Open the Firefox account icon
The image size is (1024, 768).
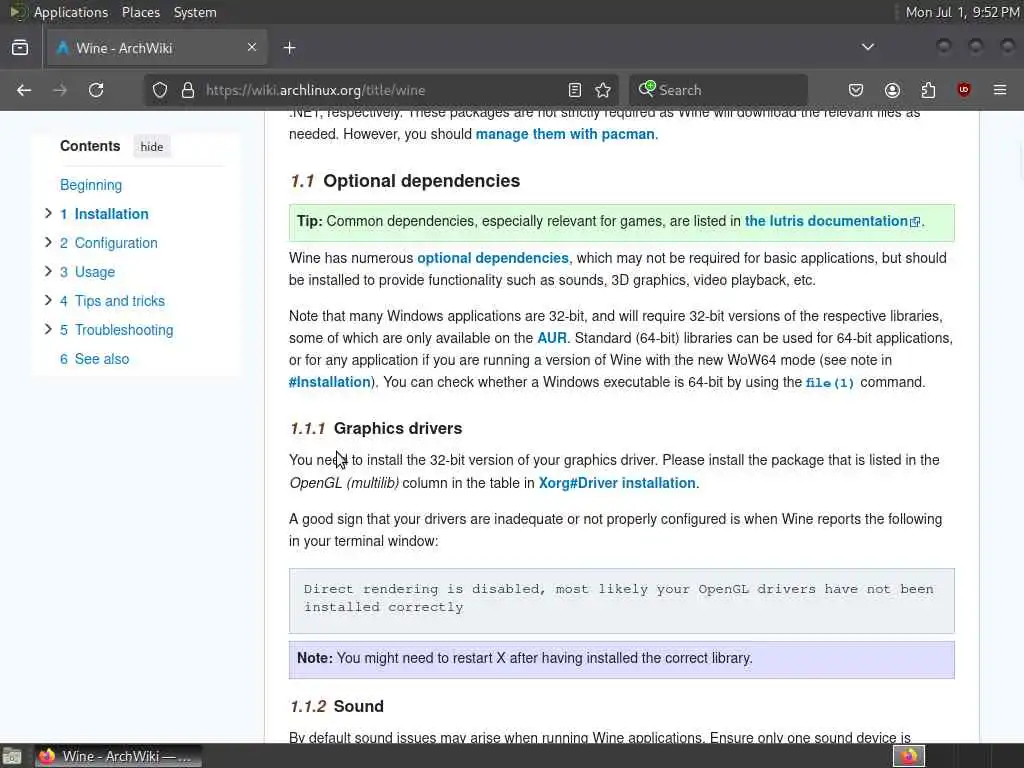pyautogui.click(x=892, y=90)
